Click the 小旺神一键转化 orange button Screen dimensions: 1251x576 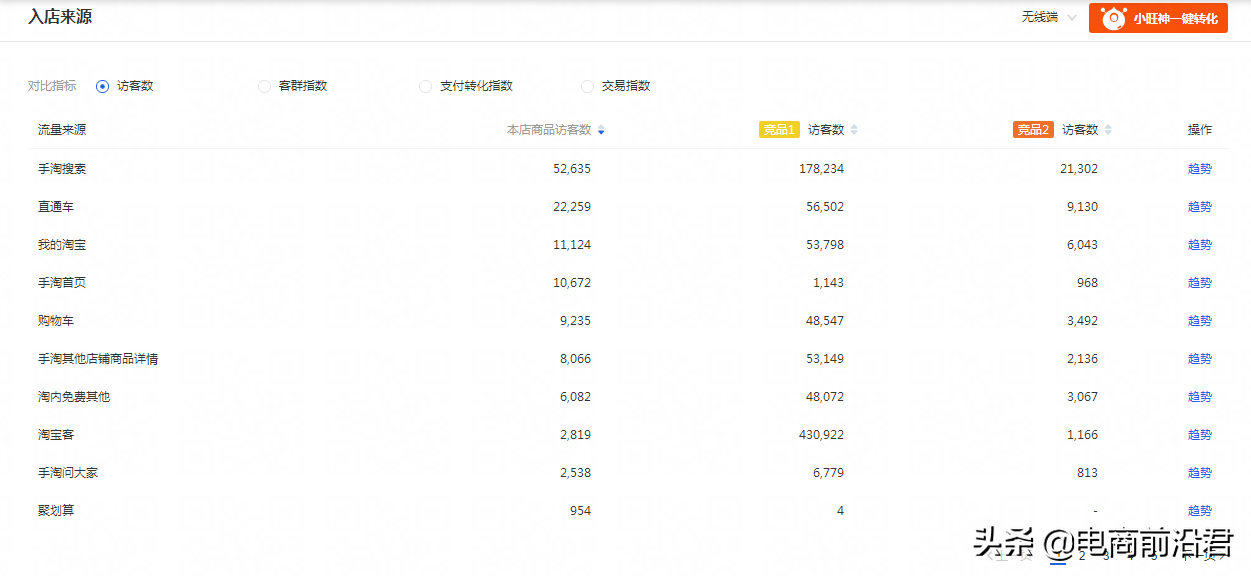coord(1158,18)
